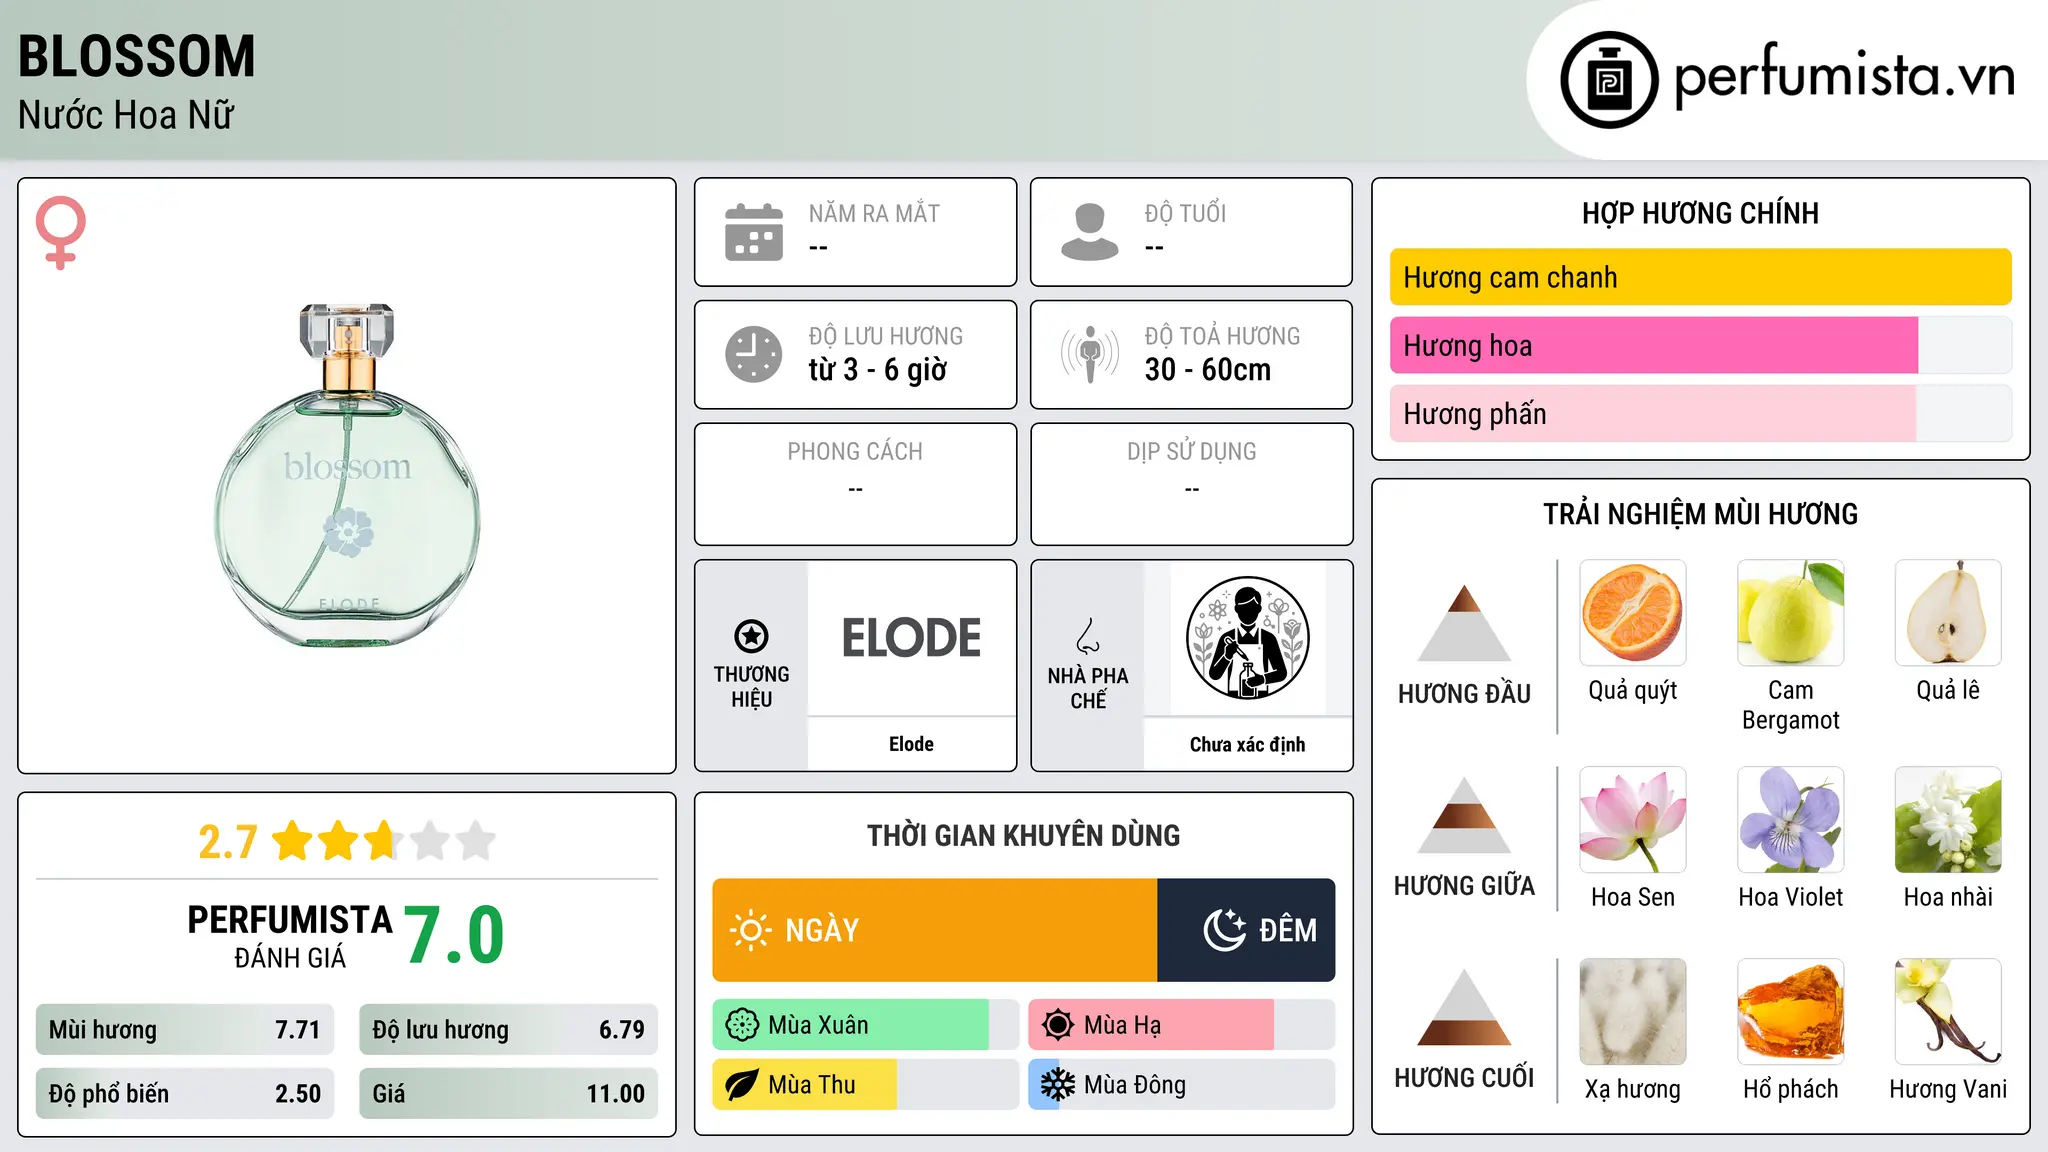Select the 'Chưa xác định' perfumer caption

1247,744
